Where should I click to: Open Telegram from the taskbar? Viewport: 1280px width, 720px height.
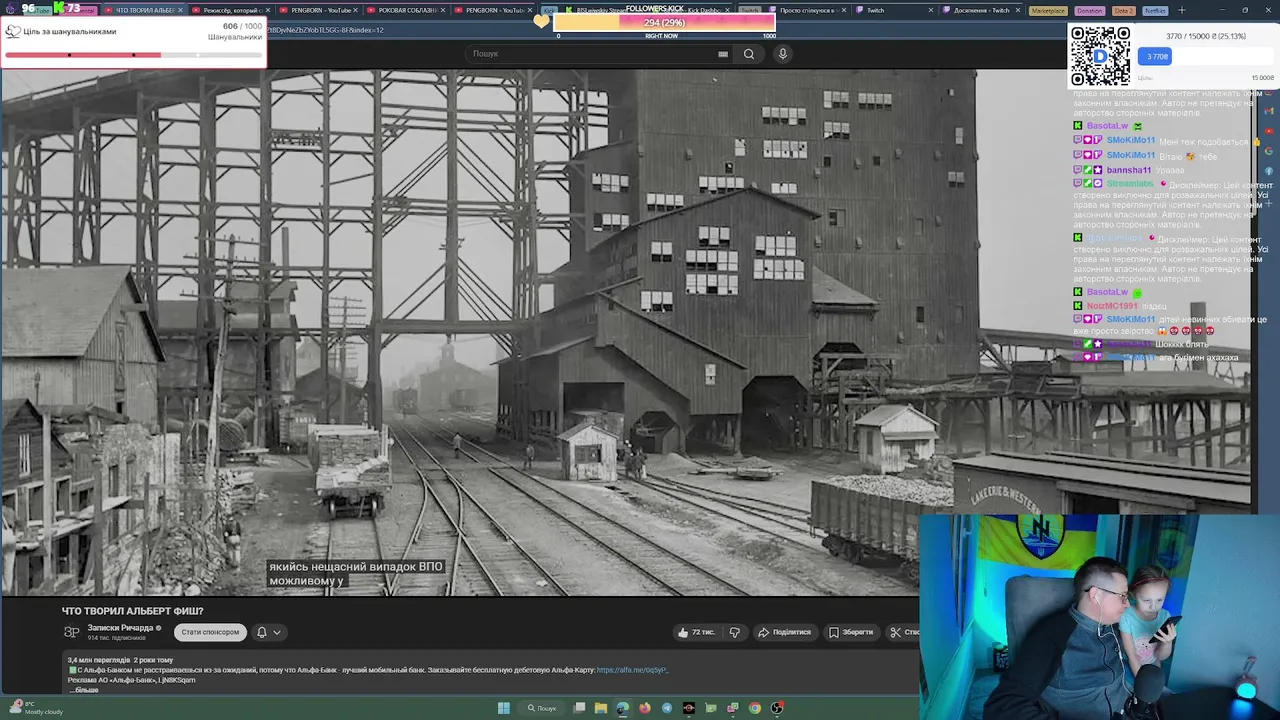(667, 708)
